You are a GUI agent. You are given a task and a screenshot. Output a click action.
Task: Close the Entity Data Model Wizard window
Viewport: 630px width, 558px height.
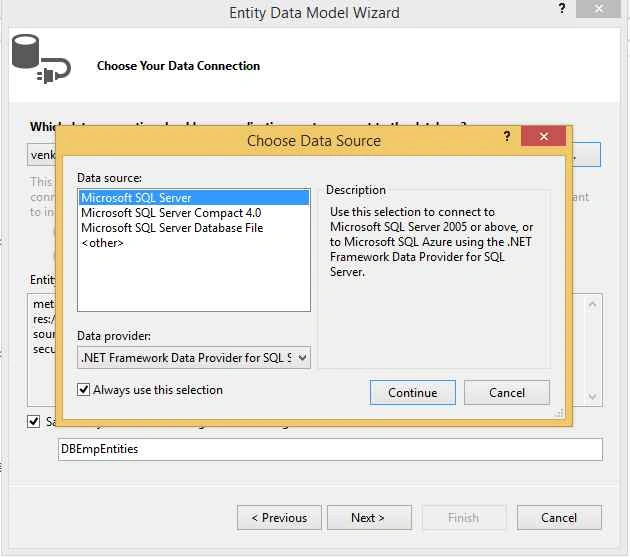click(x=598, y=8)
